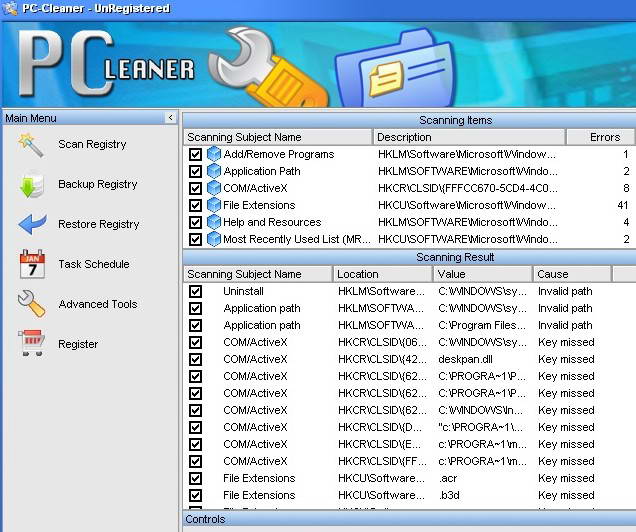
Task: Uncheck the .acr File Extensions result checkbox
Action: [x=196, y=478]
